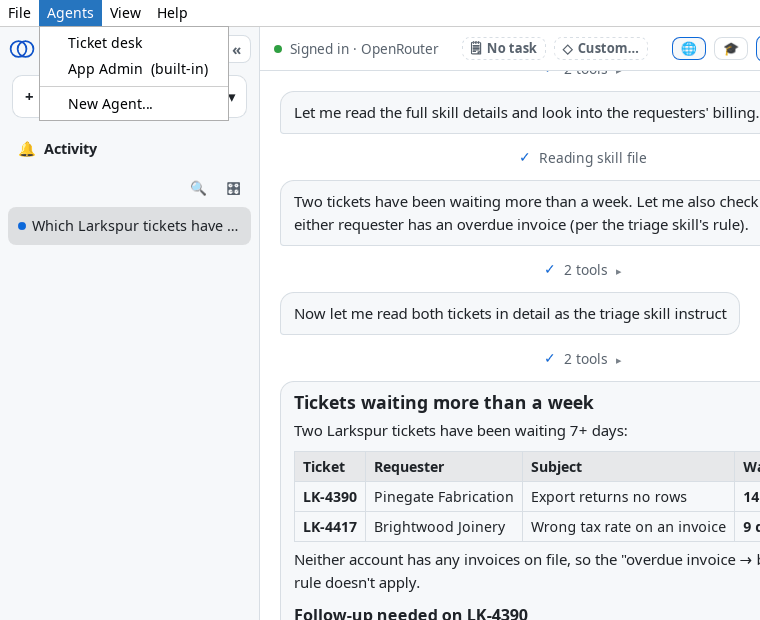
Task: Click Brightwood Joinery requester cell
Action: tap(443, 527)
